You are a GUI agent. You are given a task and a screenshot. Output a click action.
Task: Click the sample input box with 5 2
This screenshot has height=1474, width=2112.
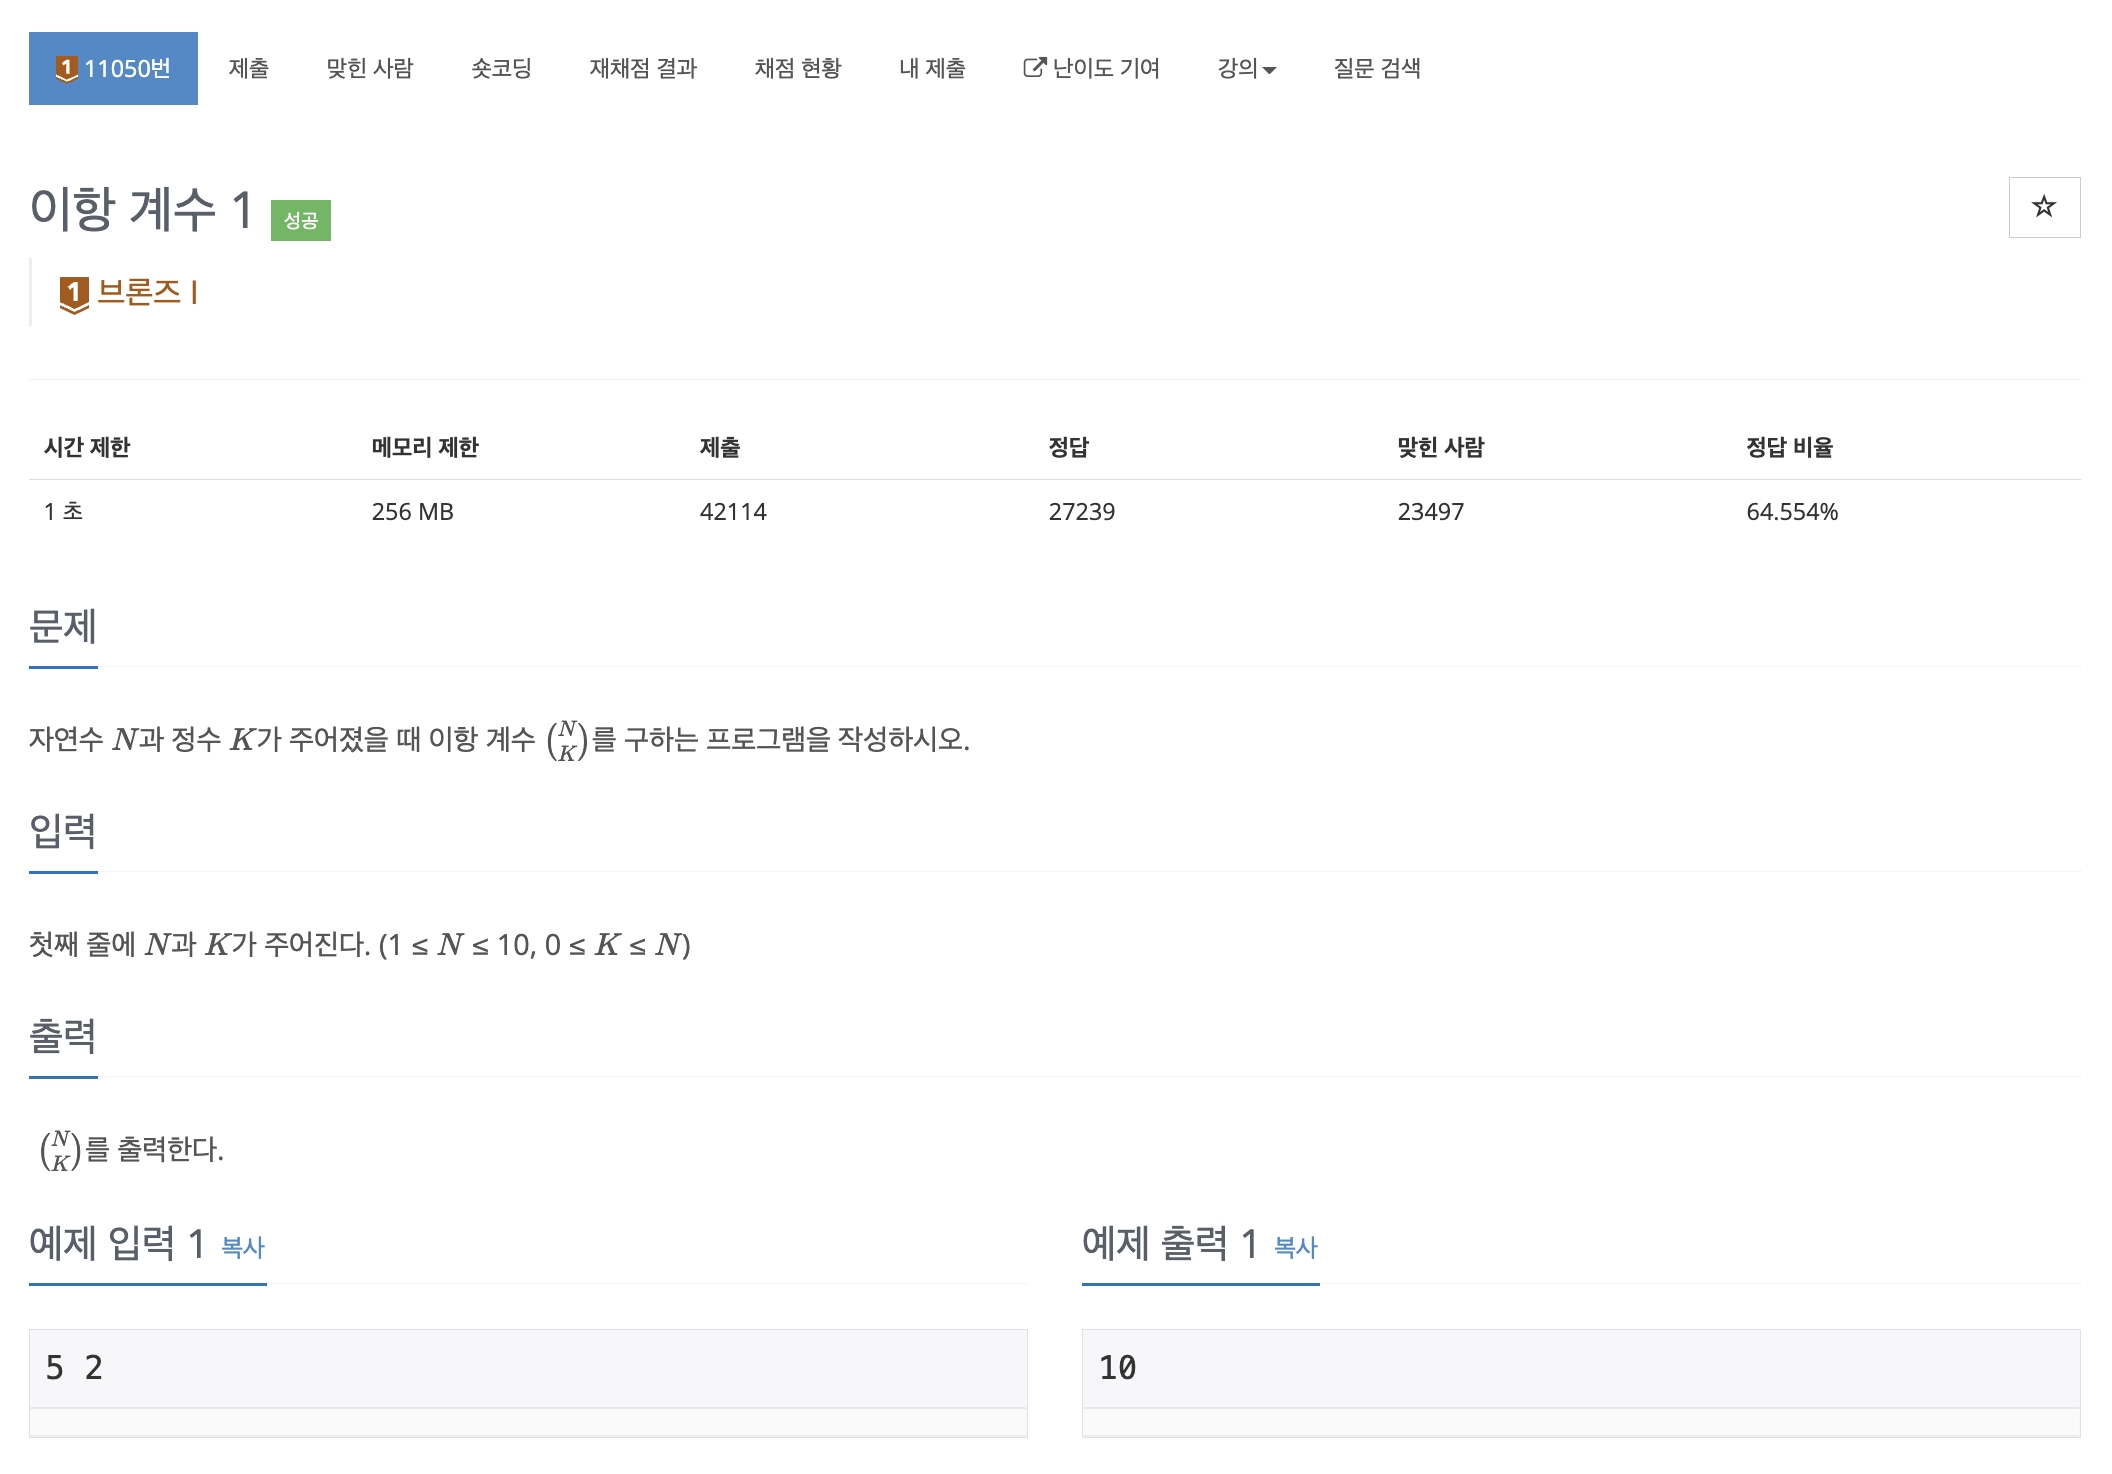click(528, 1368)
